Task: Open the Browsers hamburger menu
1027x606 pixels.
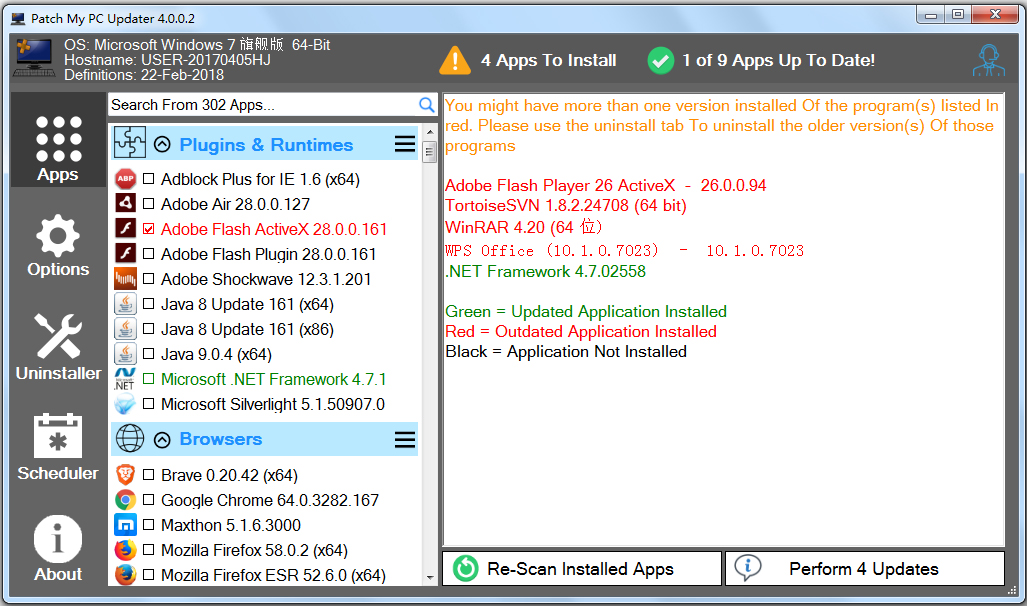Action: coord(405,440)
